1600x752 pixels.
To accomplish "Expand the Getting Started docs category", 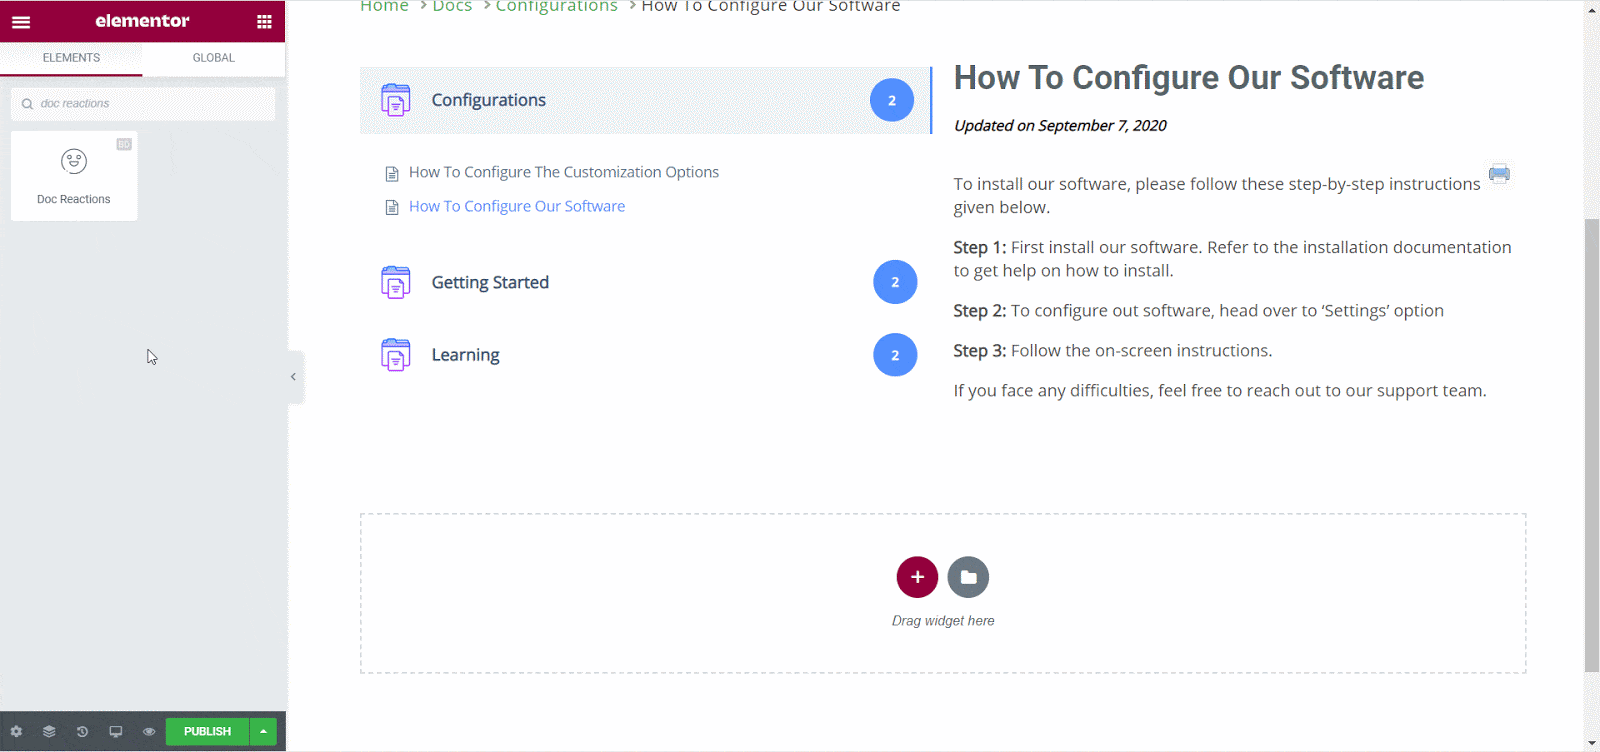I will tap(490, 283).
